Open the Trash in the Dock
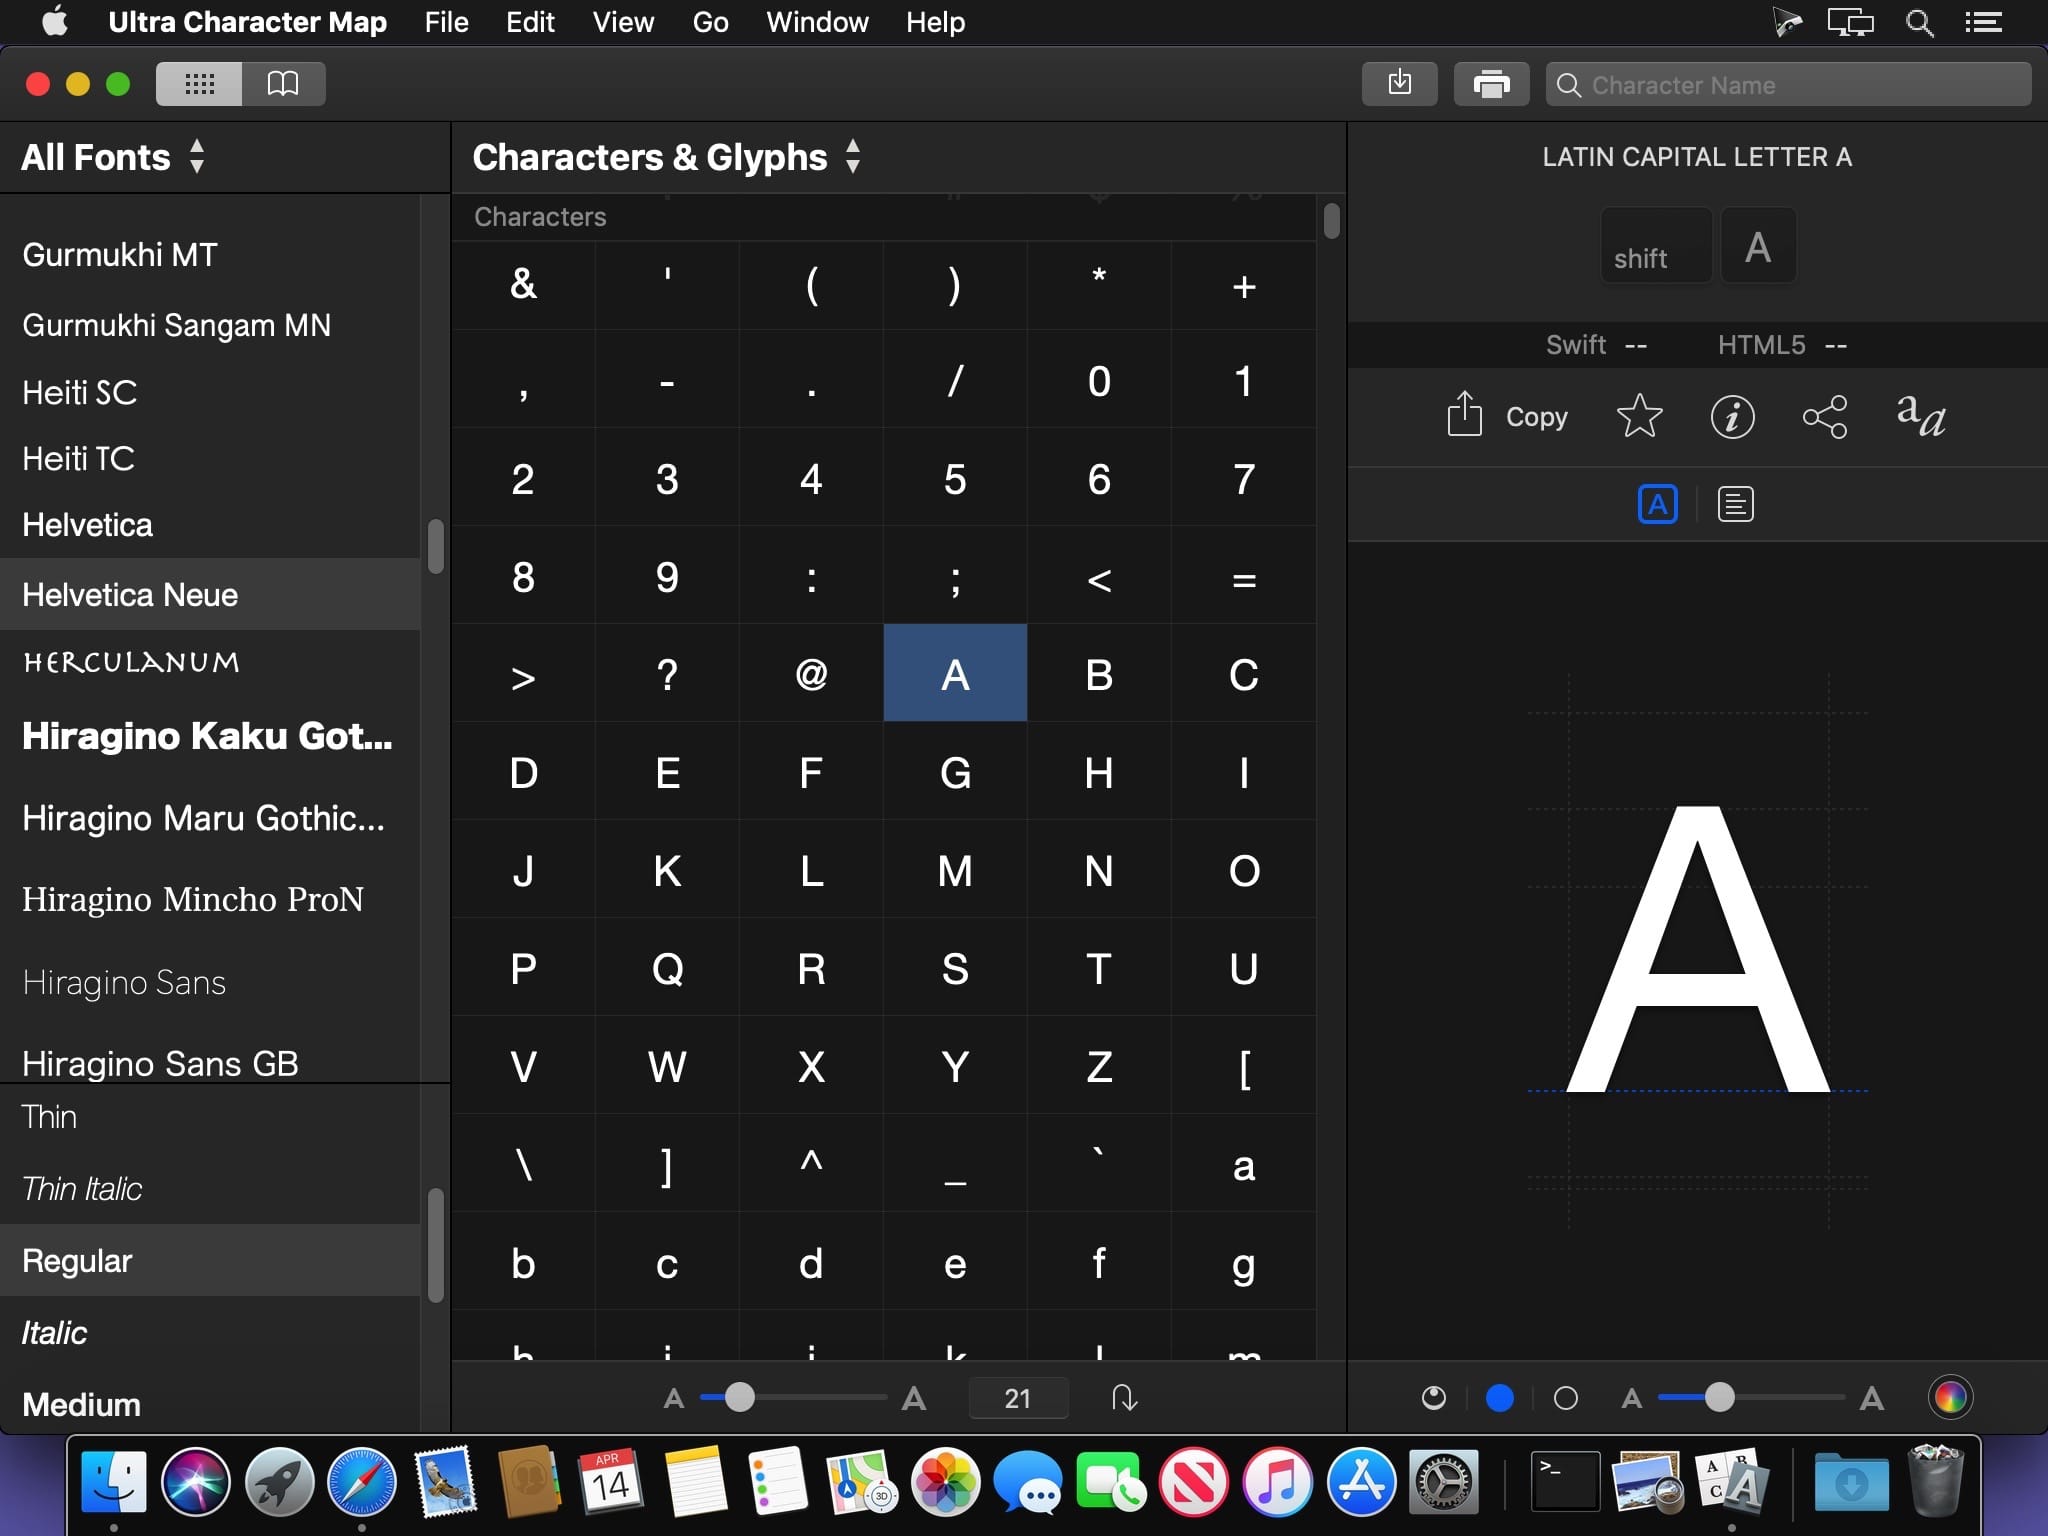Image resolution: width=2048 pixels, height=1536 pixels. coord(1936,1482)
